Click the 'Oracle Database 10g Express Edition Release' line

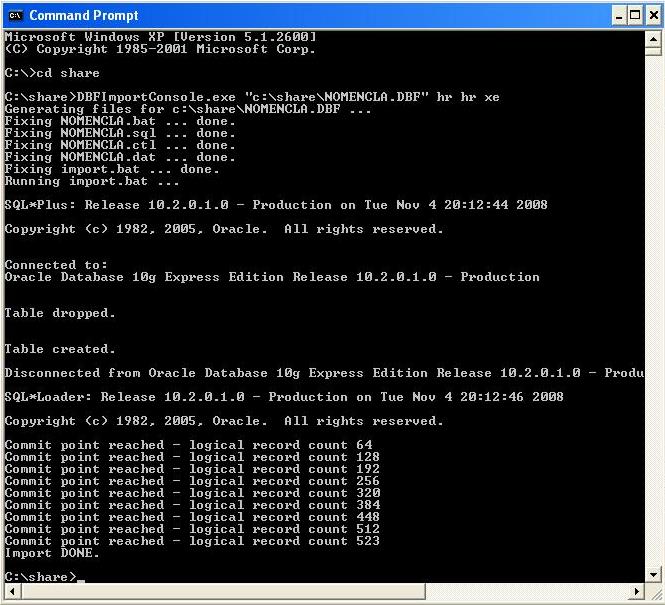pos(272,277)
